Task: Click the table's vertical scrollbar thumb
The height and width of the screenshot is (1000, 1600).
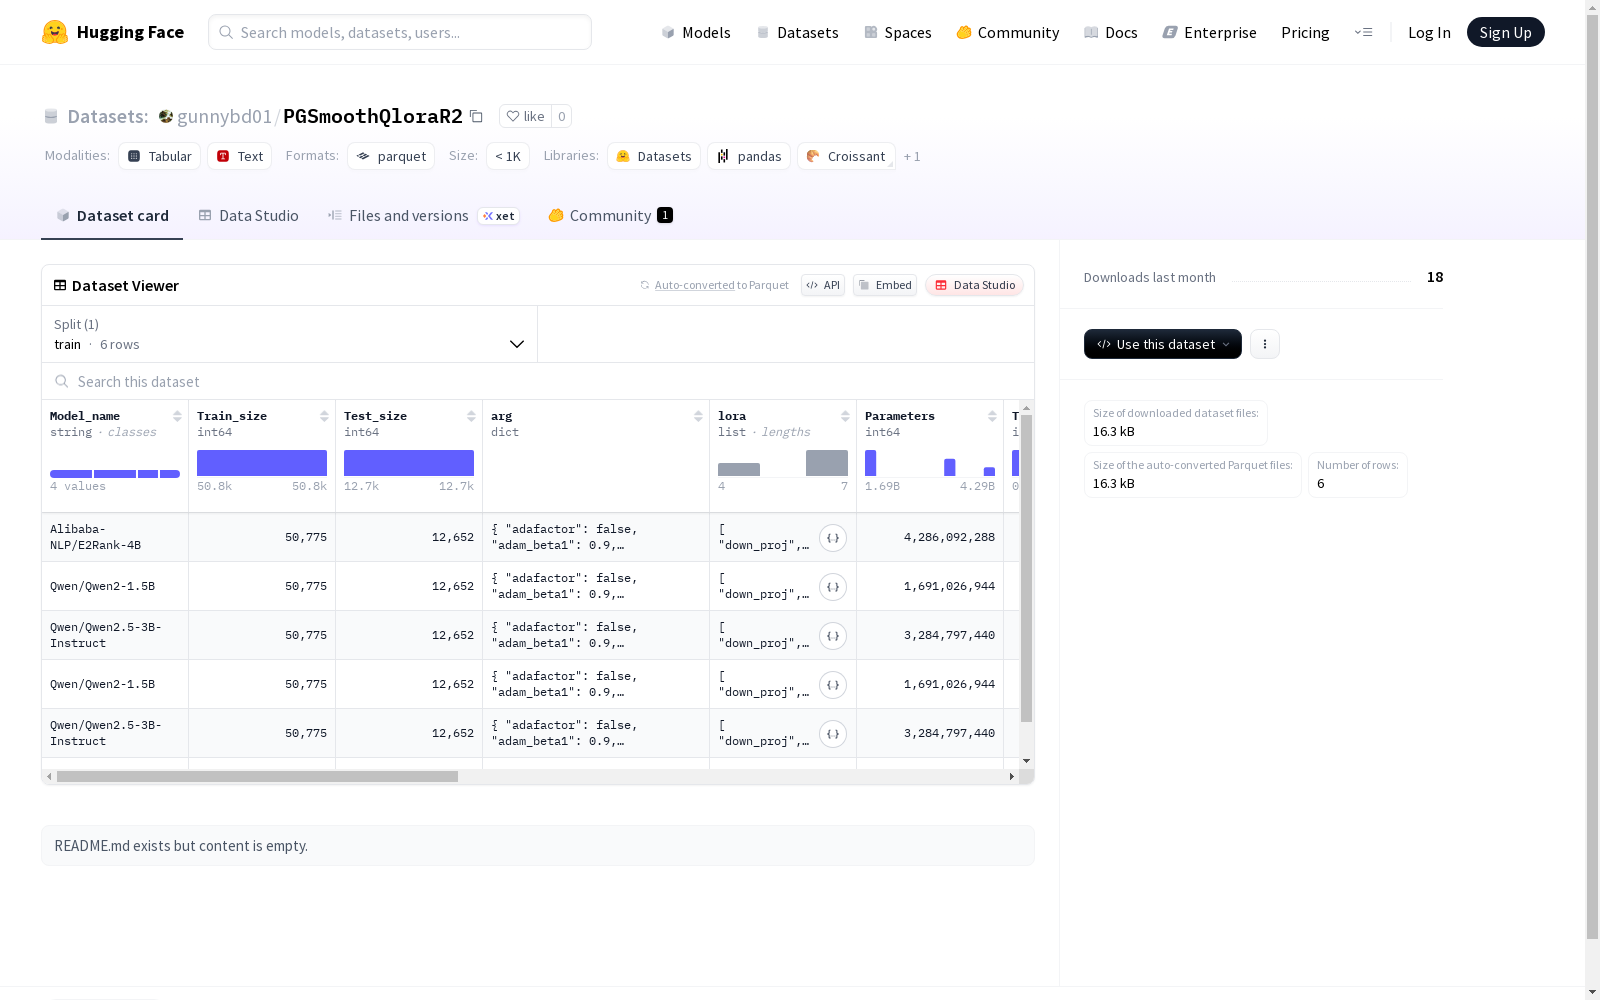Action: (1026, 568)
